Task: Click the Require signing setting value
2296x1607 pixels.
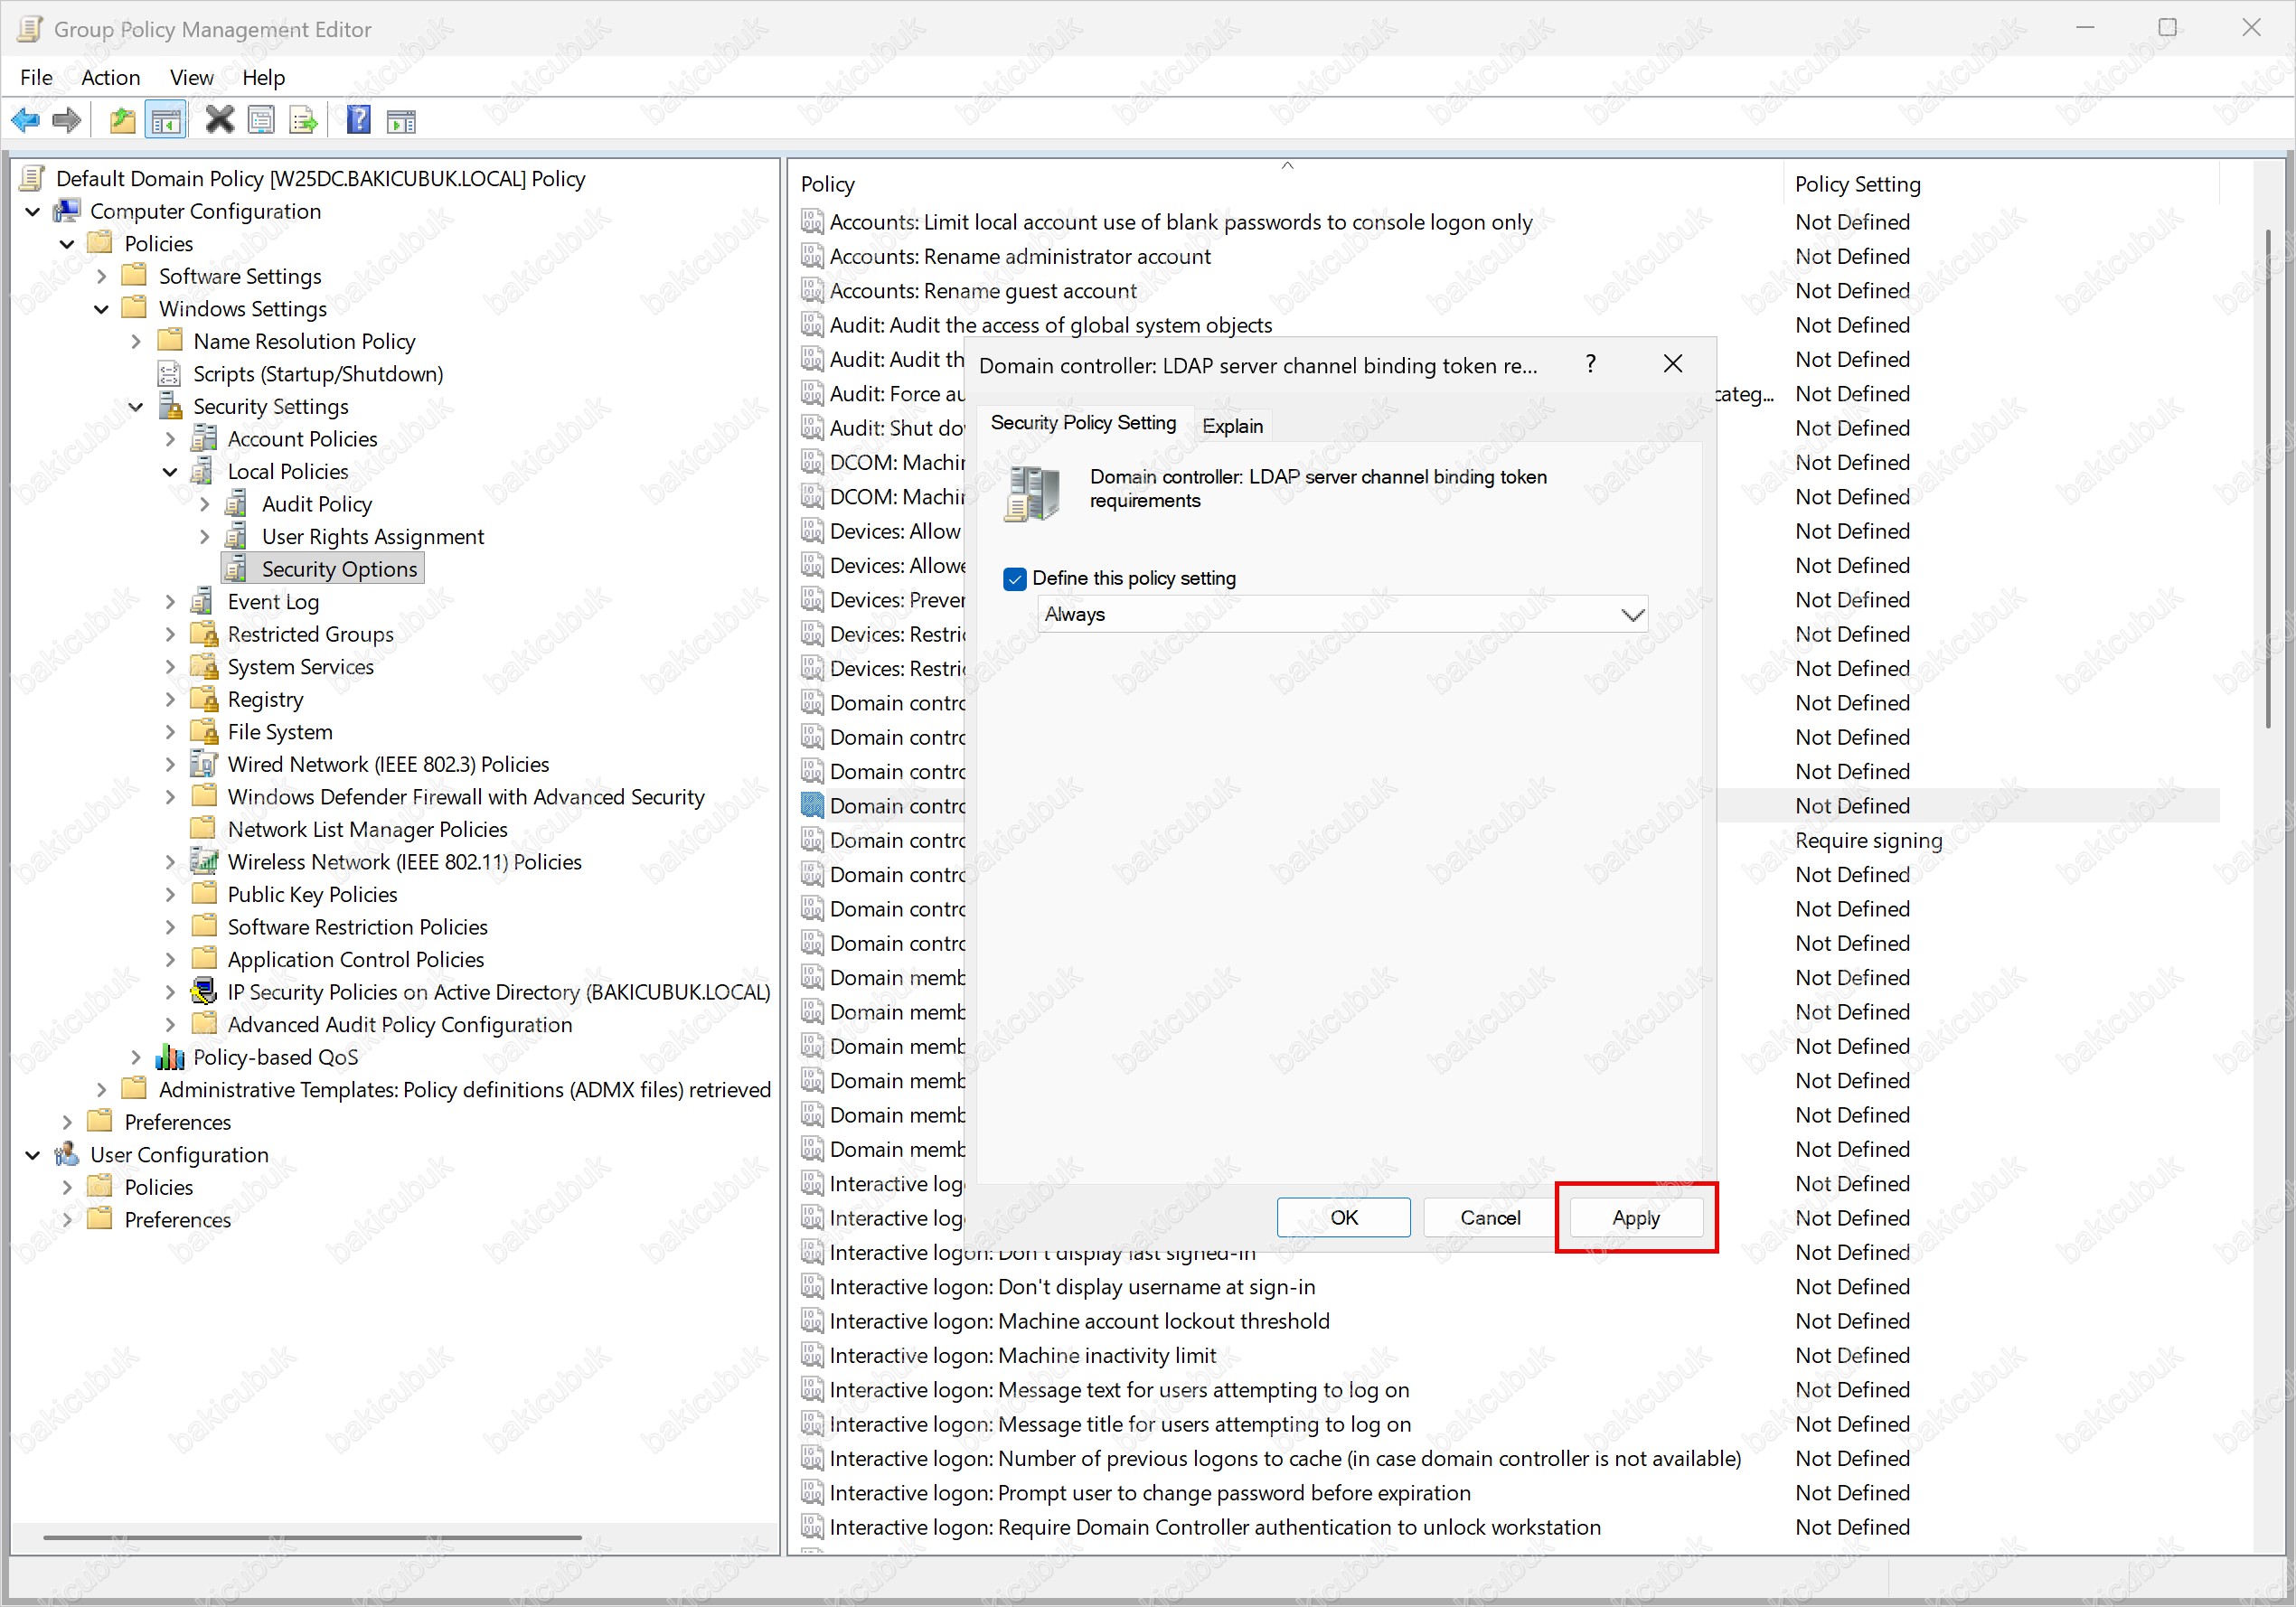Action: (1868, 840)
